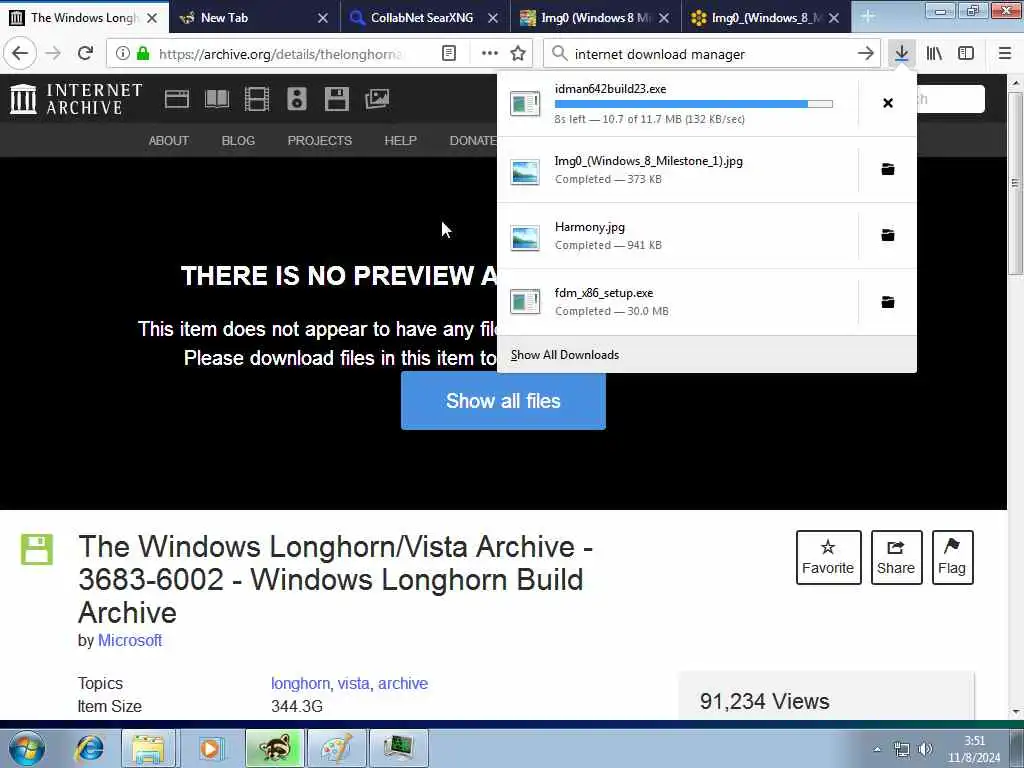Click the forward navigation arrow
Screen dimensions: 1024x768
(x=53, y=54)
